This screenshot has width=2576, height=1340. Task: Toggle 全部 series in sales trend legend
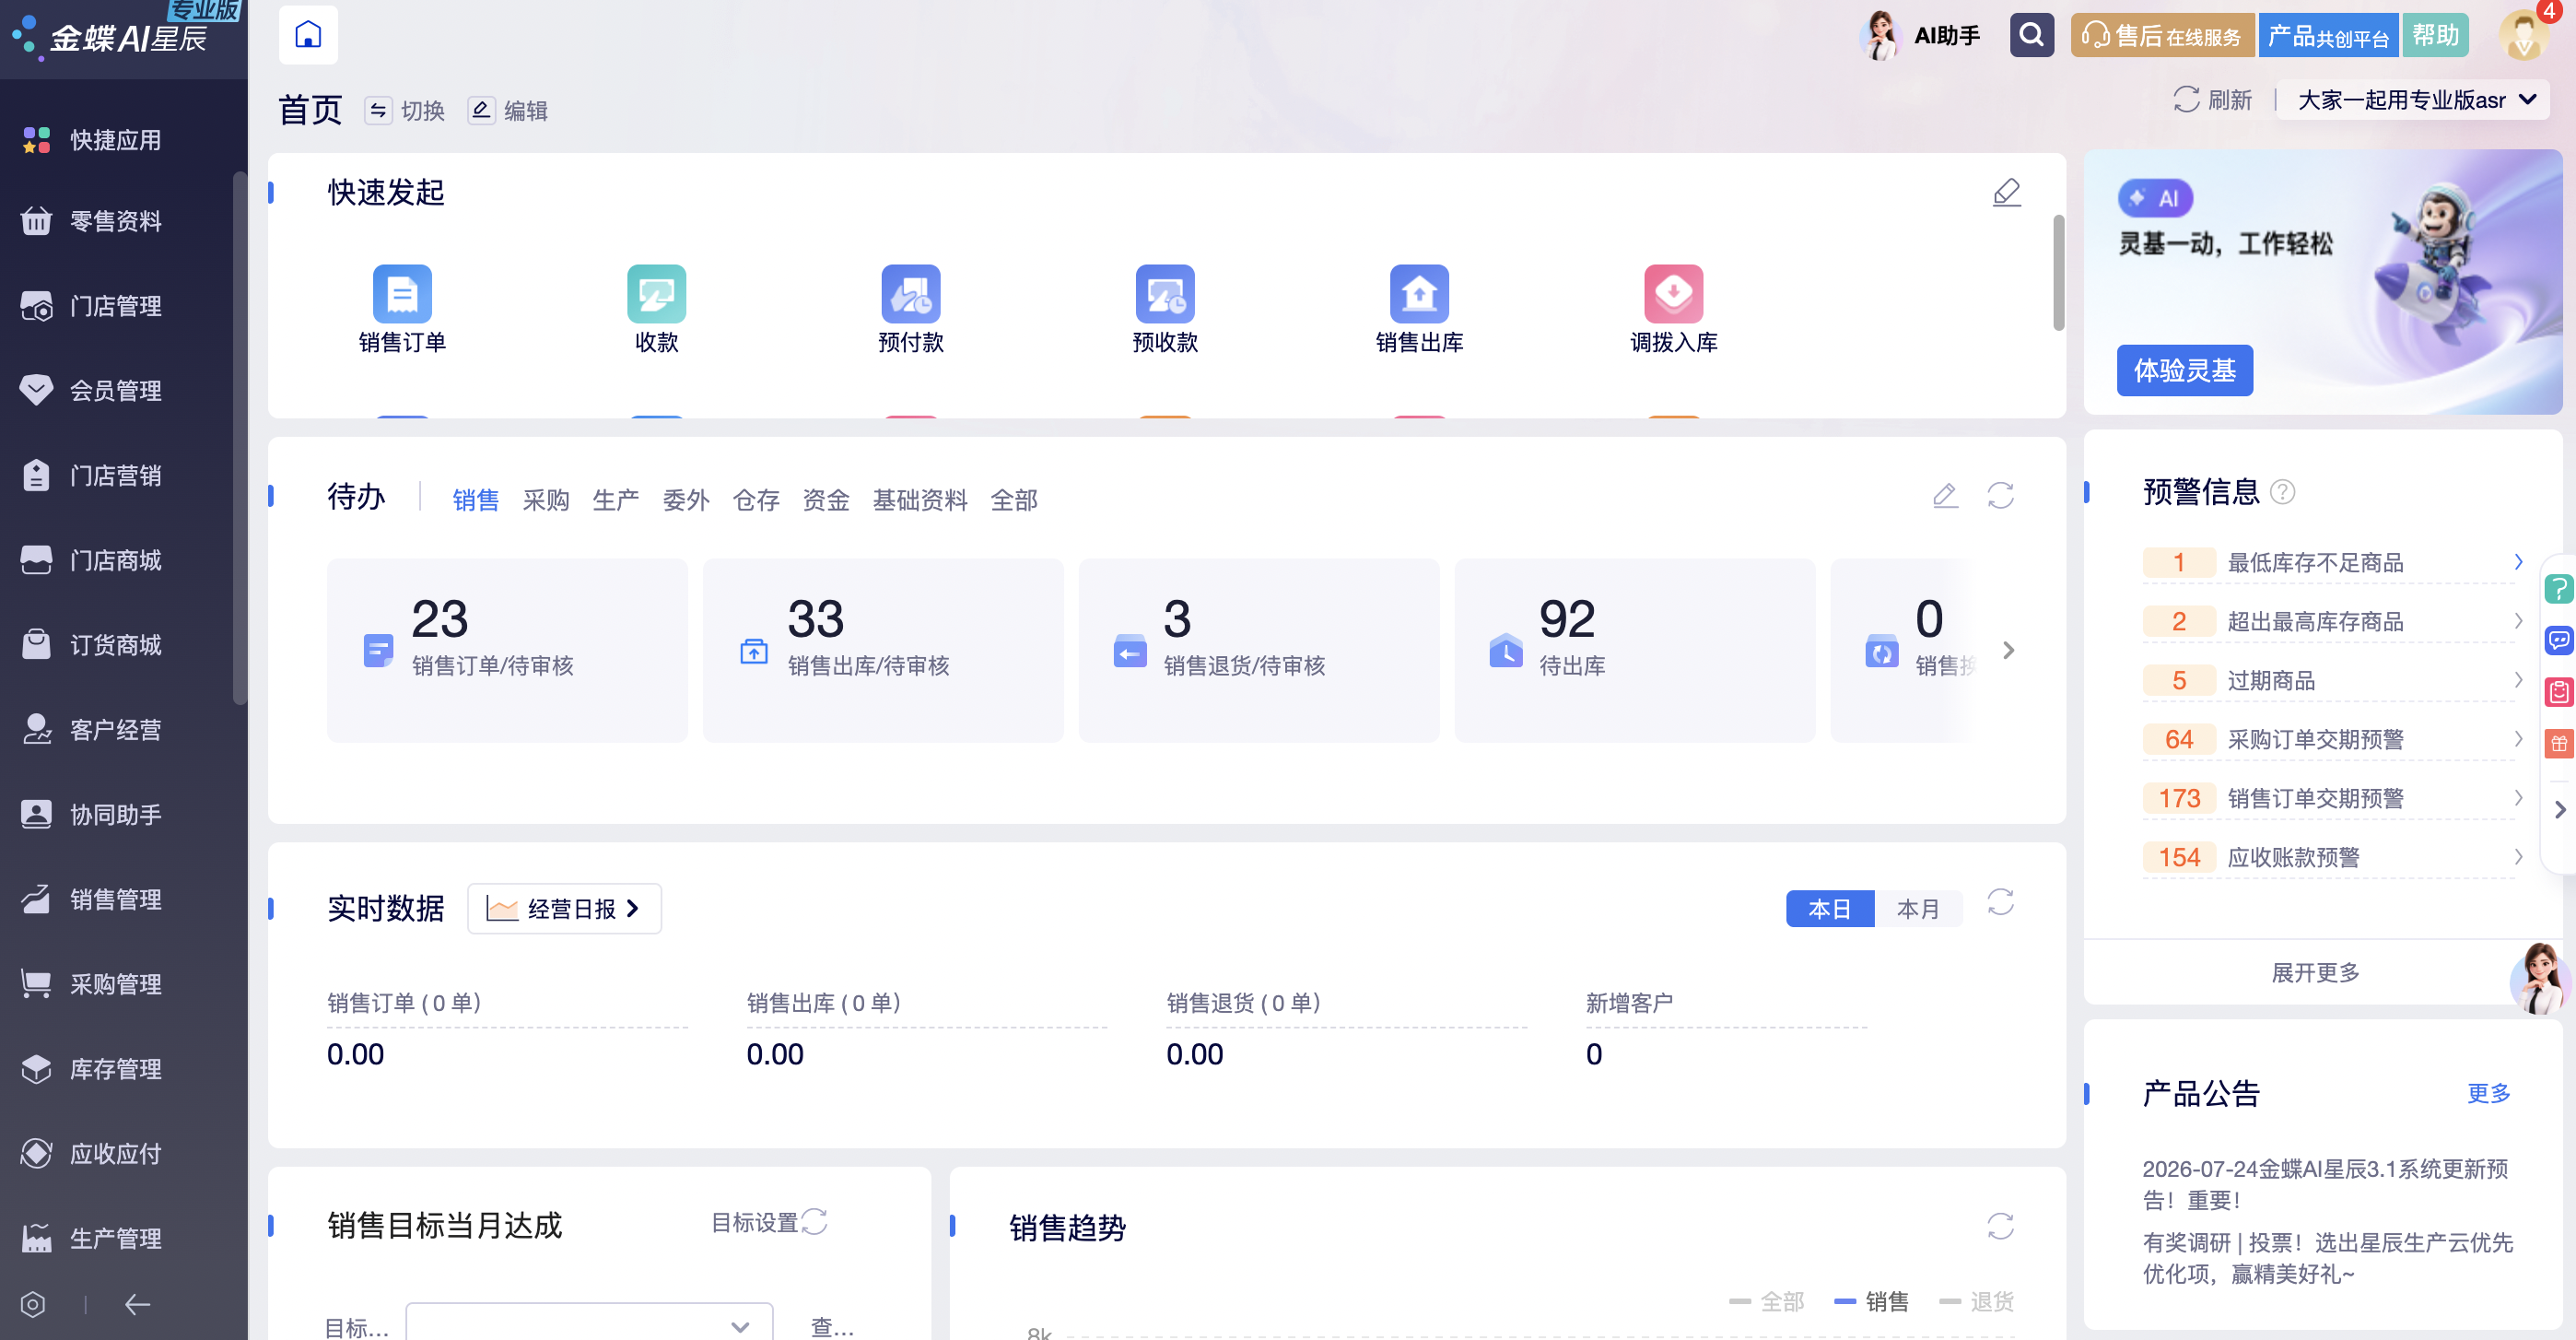coord(1766,1301)
